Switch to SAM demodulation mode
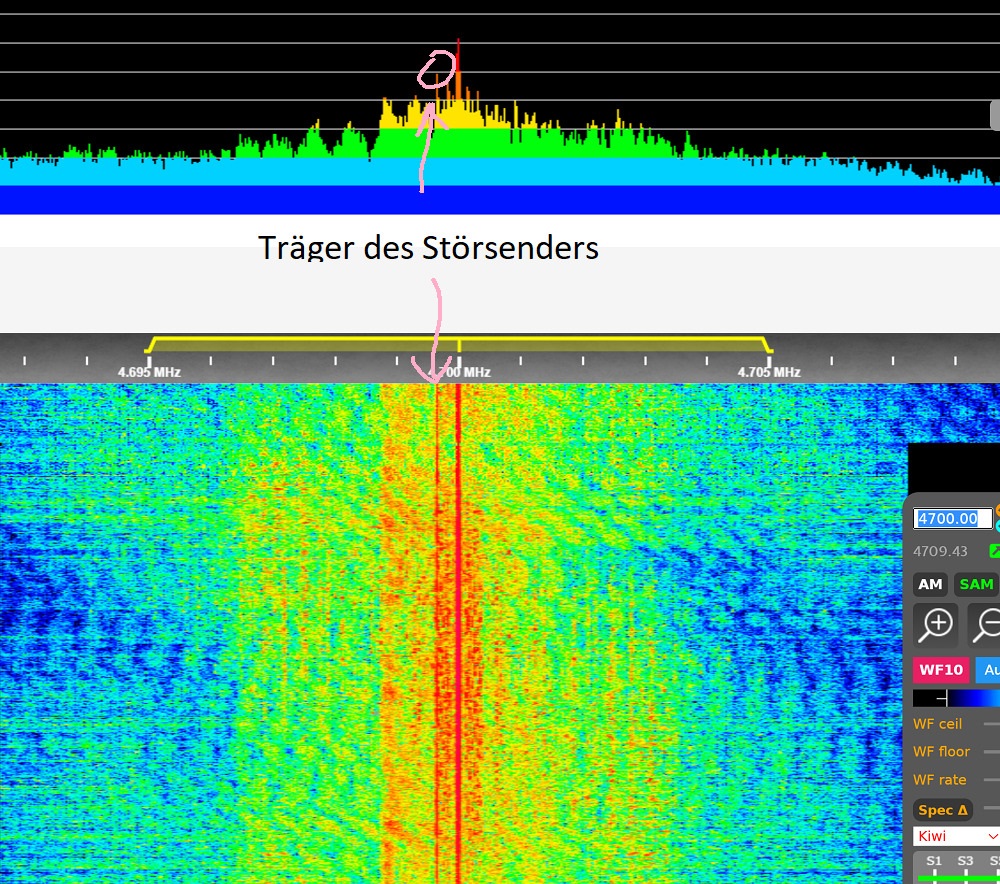This screenshot has width=1000, height=884. pyautogui.click(x=975, y=585)
